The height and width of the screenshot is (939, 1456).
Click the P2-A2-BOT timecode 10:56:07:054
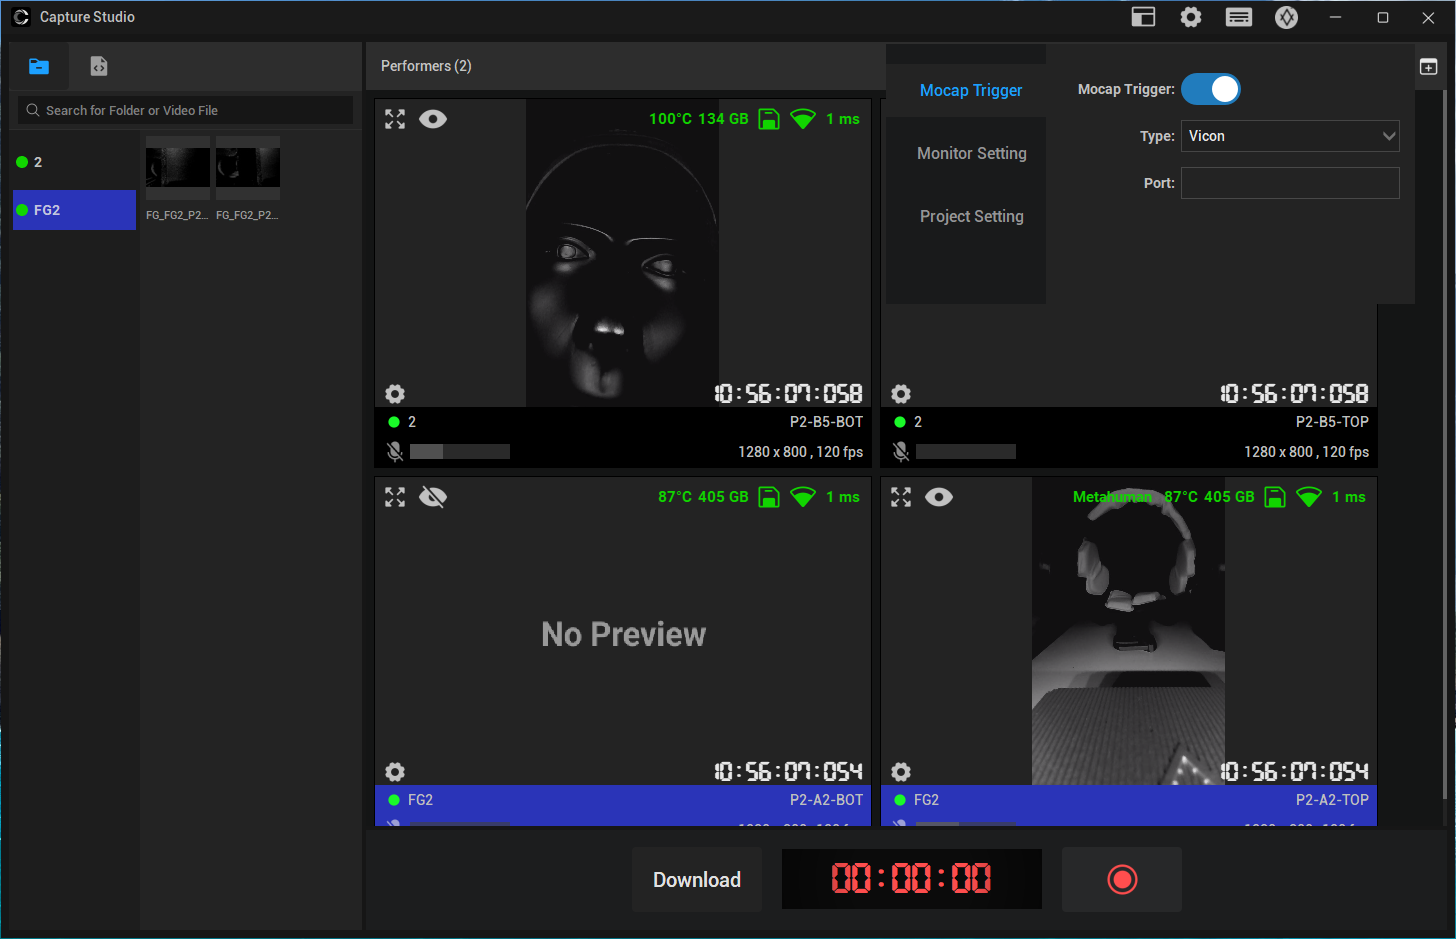point(789,772)
